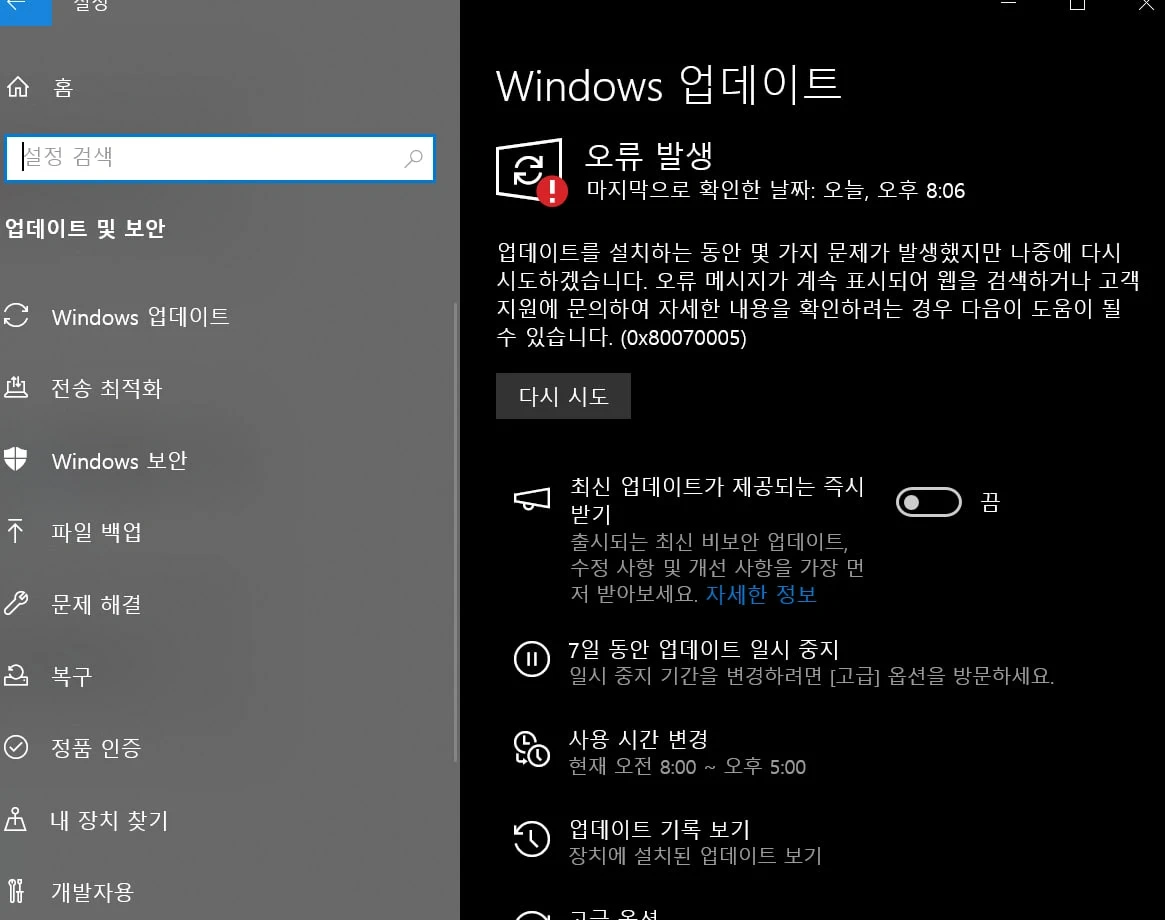Image resolution: width=1165 pixels, height=920 pixels.
Task: Click 마지막으로 확인한 날짜 status text
Action: (776, 190)
